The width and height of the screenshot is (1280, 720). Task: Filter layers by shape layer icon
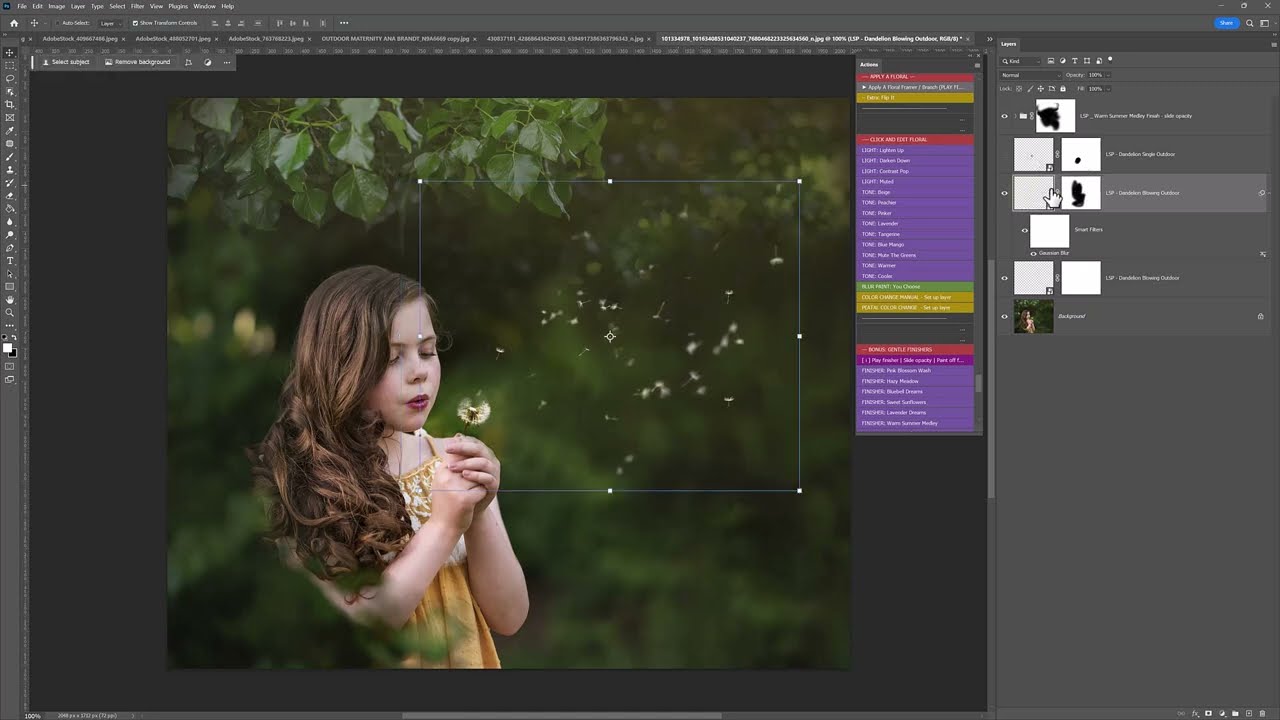pyautogui.click(x=1087, y=61)
